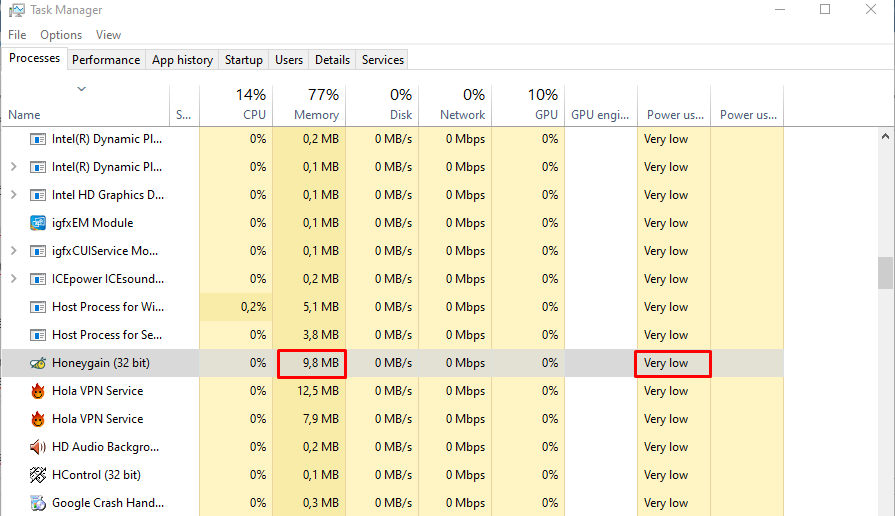Switch to the Startup tab
Screen dimensions: 895x516
tap(244, 60)
